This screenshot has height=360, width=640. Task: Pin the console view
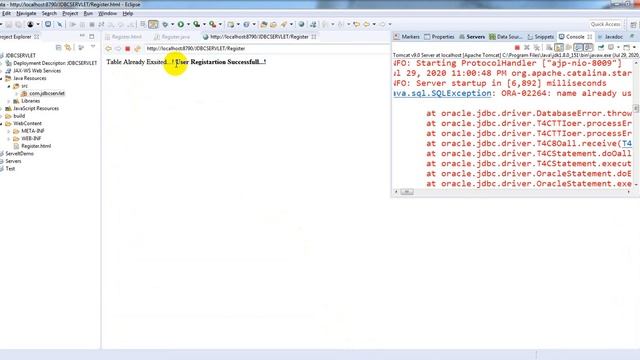pos(601,48)
